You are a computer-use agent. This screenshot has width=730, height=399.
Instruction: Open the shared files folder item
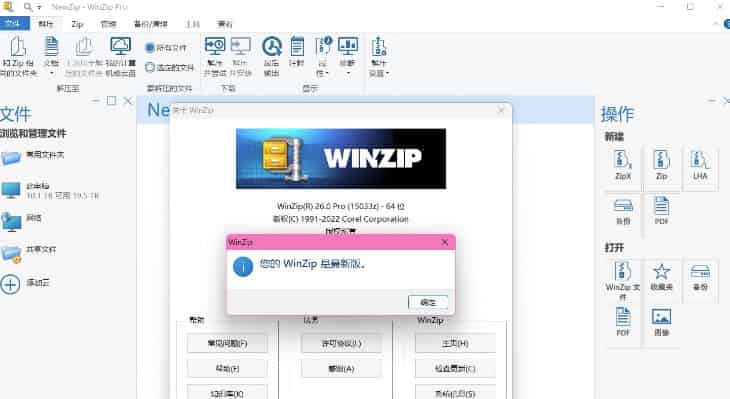click(x=28, y=253)
